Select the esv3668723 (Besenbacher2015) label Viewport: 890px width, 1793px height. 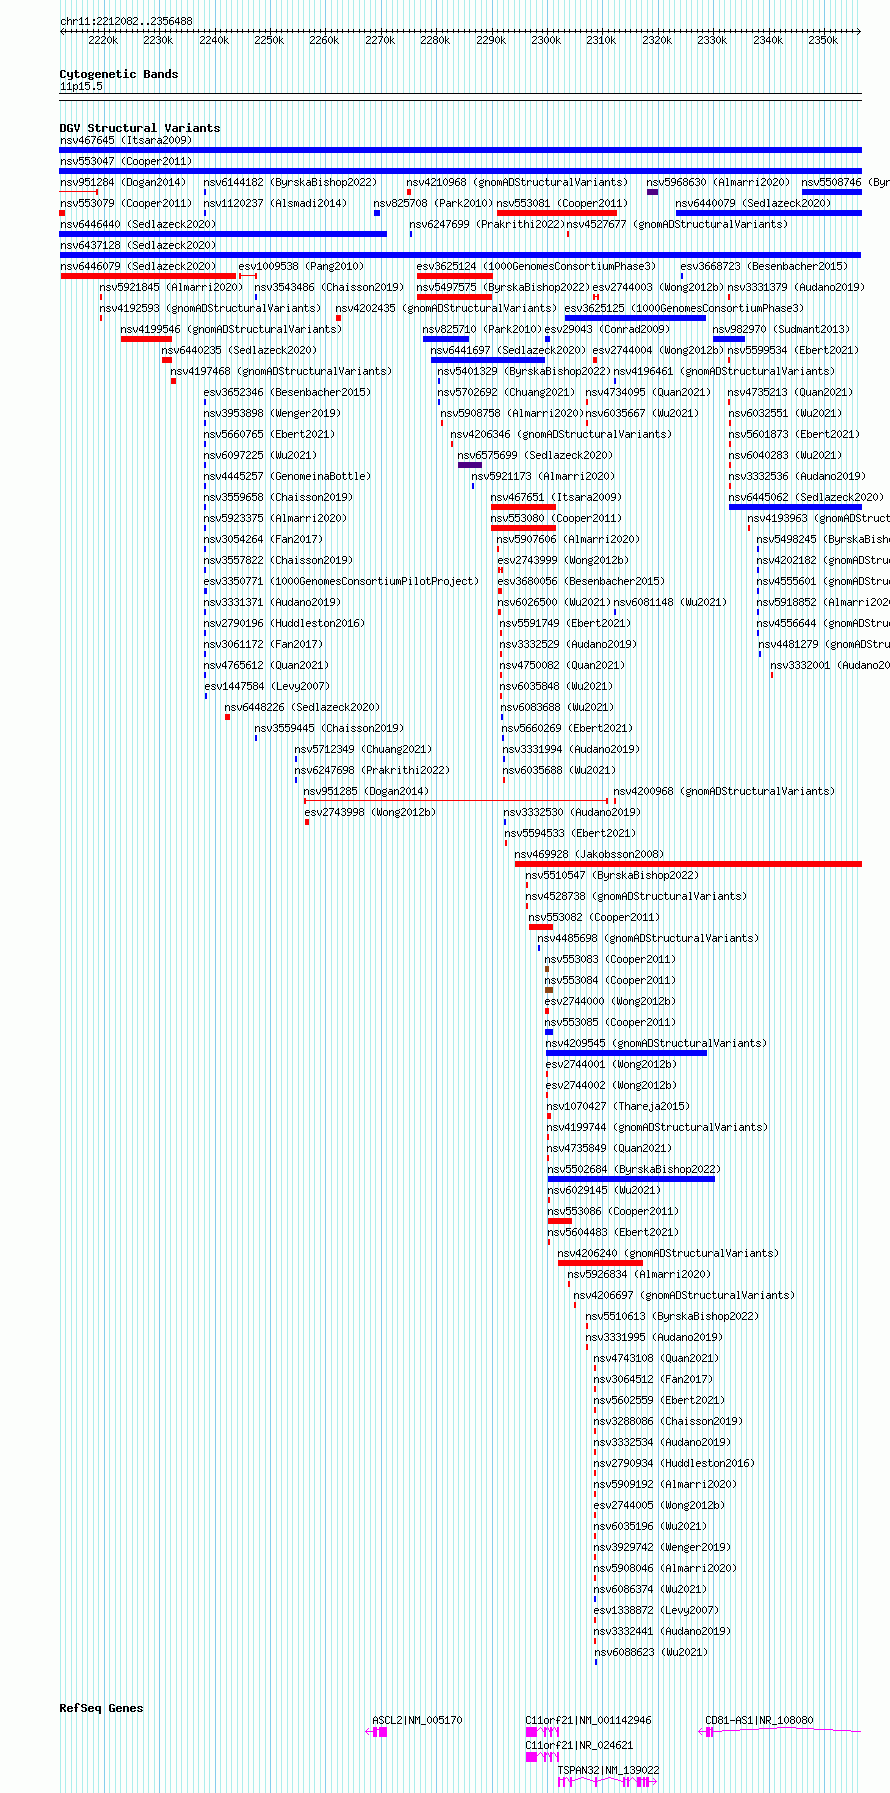click(764, 266)
